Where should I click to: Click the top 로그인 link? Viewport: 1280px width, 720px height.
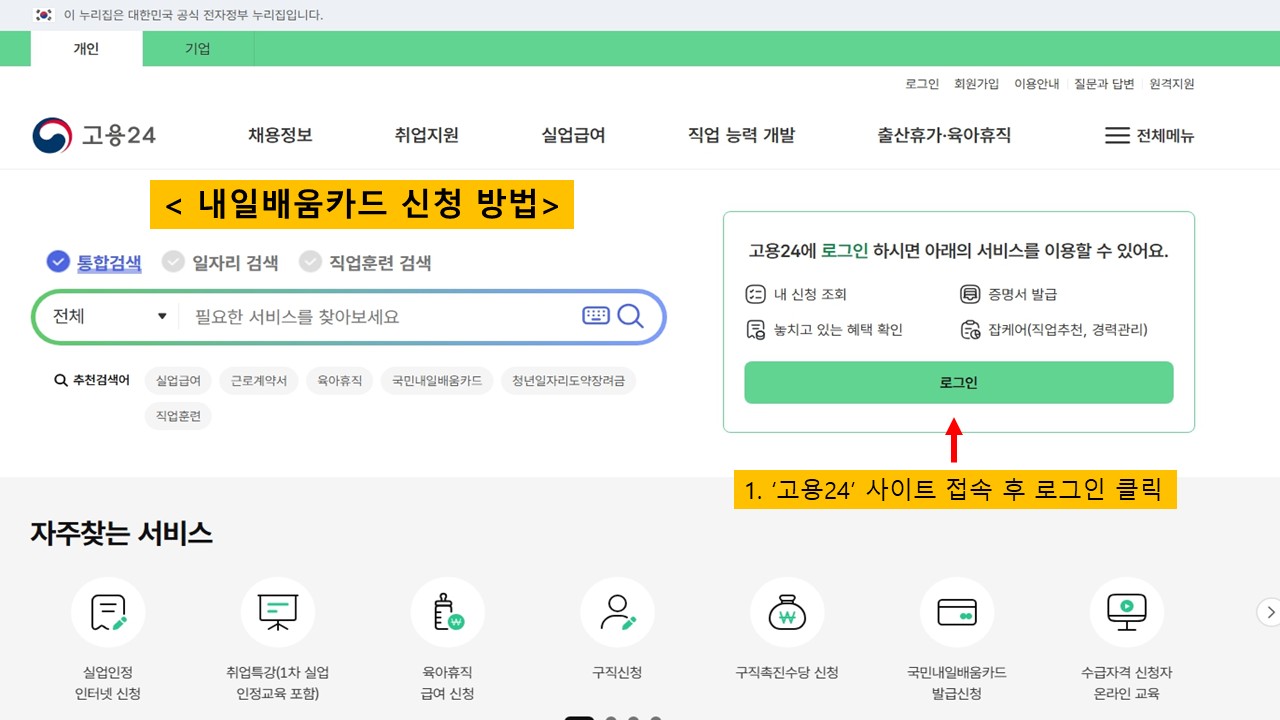tap(922, 84)
